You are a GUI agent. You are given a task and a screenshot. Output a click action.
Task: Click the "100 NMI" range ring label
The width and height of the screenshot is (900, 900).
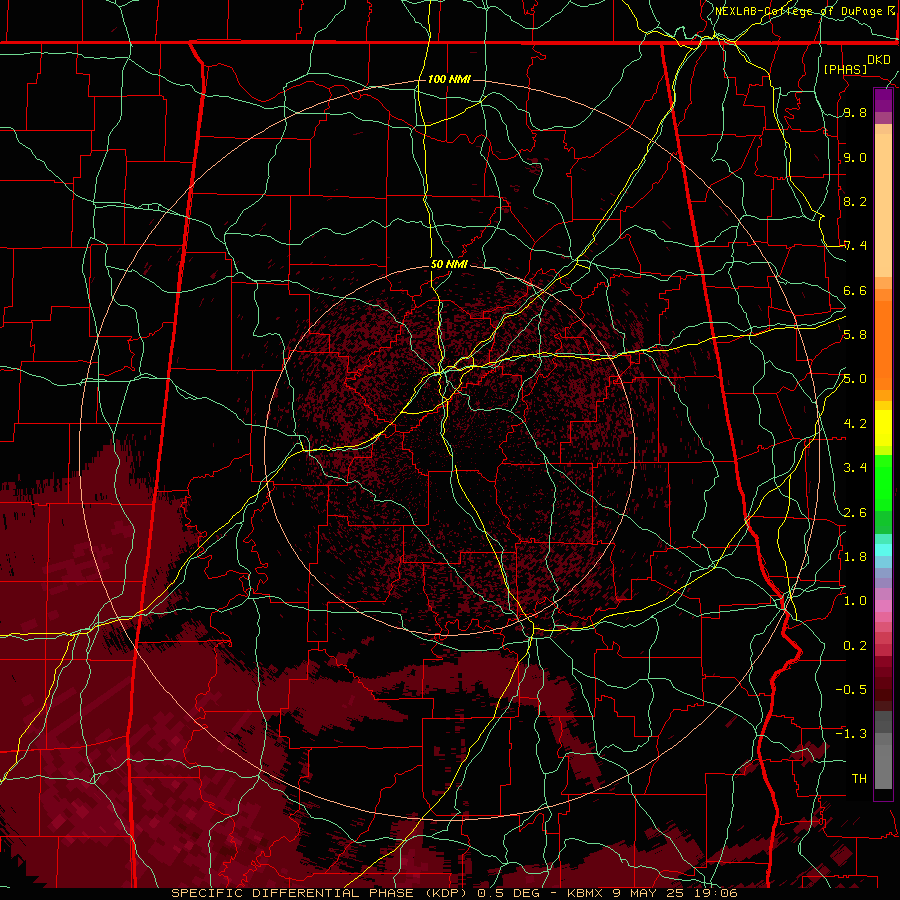(449, 79)
